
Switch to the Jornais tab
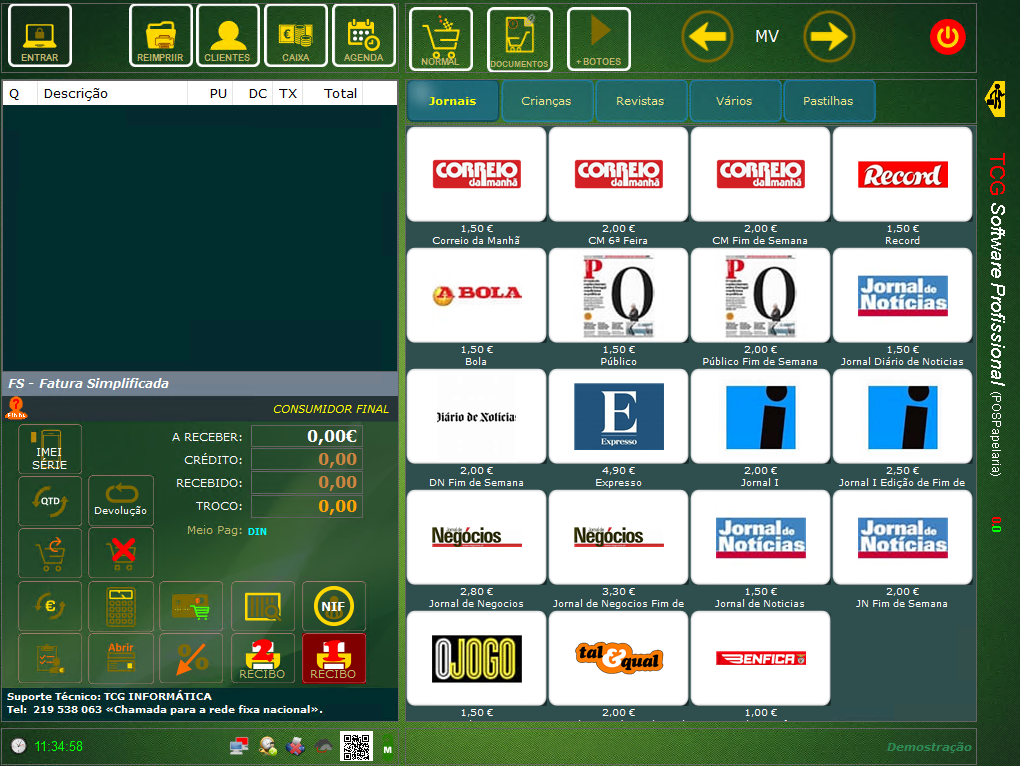coord(453,101)
